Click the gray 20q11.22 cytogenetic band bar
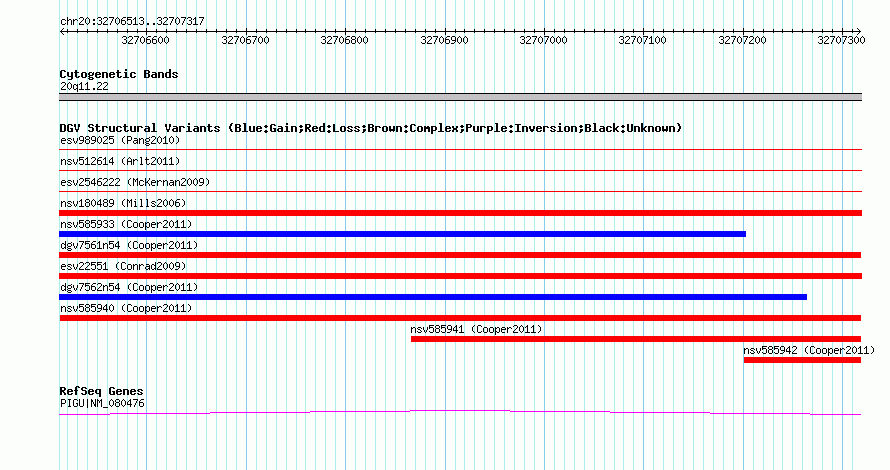The height and width of the screenshot is (470, 890). click(460, 97)
